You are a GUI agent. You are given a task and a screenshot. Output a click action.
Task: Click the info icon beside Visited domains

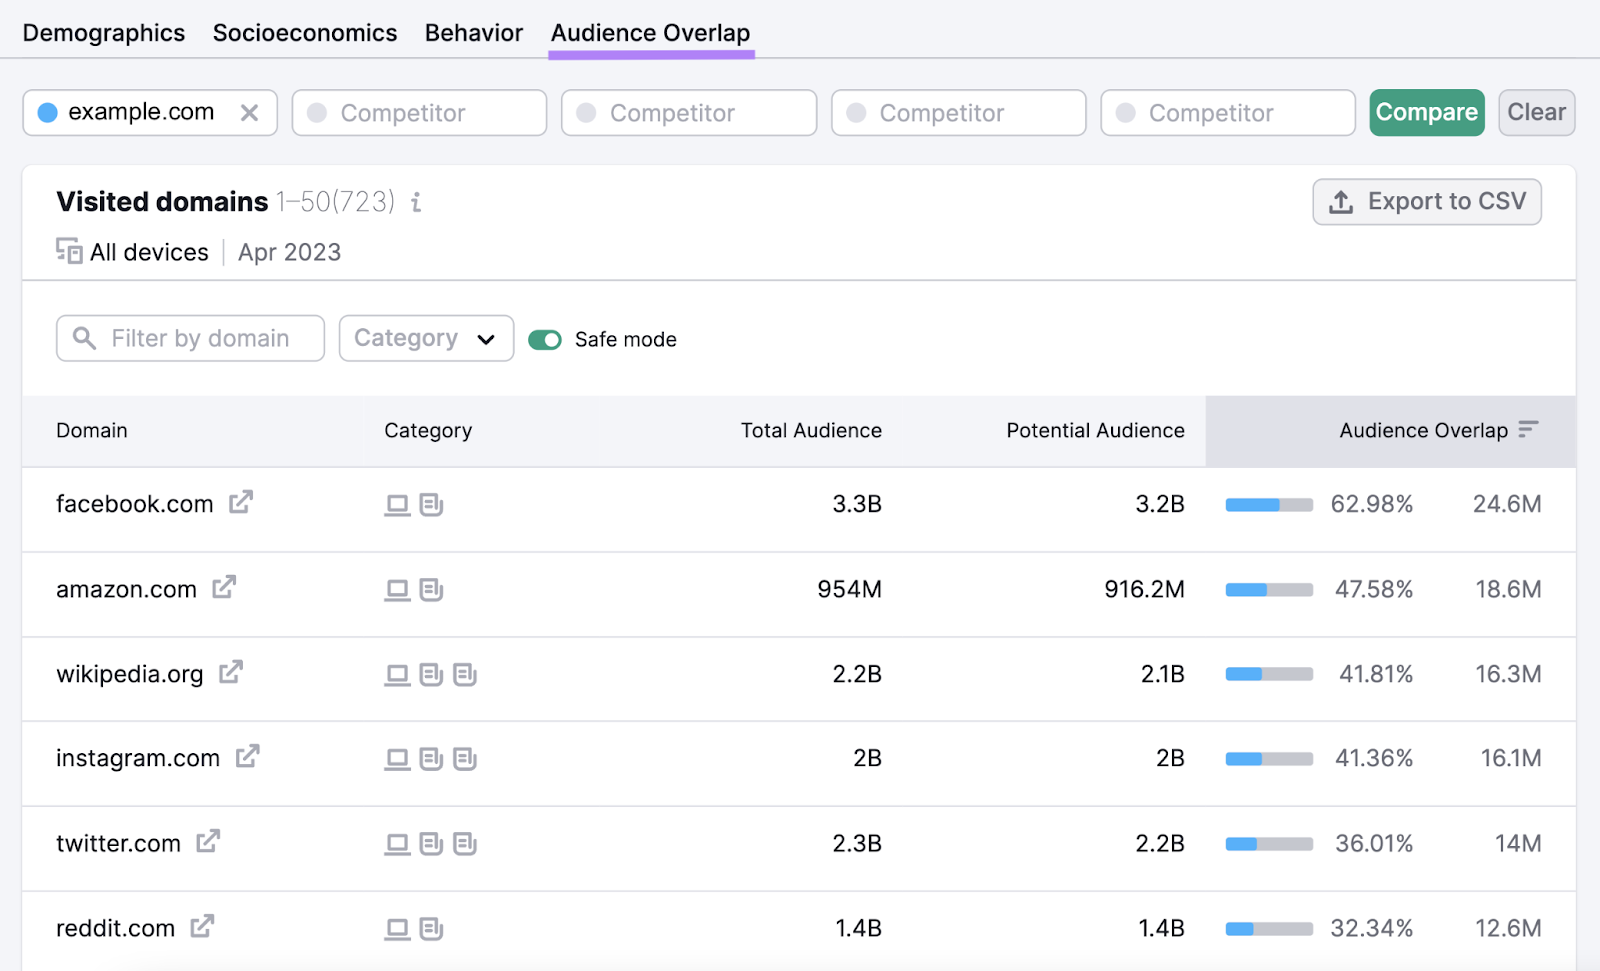(416, 202)
